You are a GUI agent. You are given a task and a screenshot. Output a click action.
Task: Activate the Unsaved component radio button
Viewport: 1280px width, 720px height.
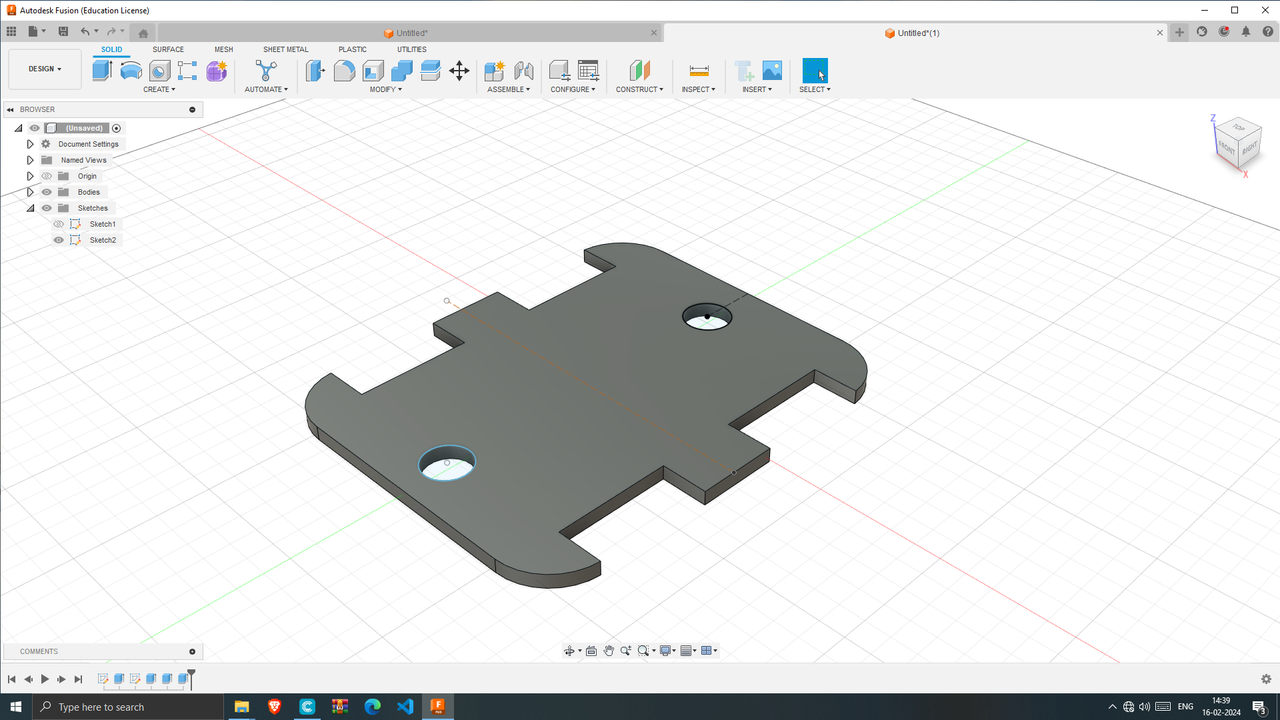point(116,128)
